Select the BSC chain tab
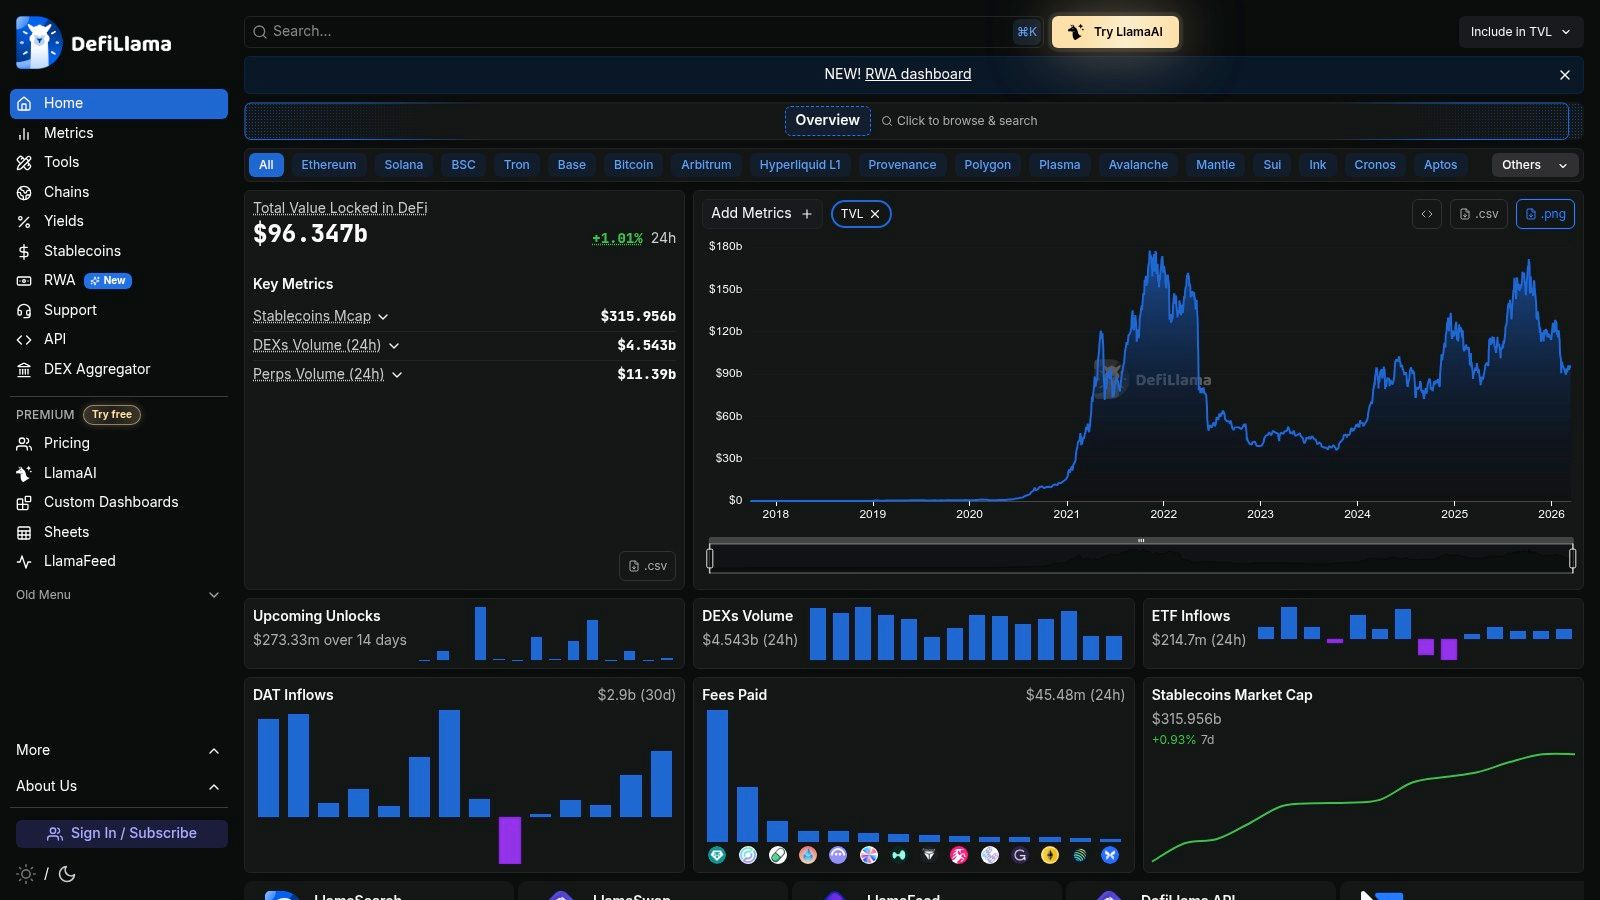1600x900 pixels. pyautogui.click(x=464, y=165)
